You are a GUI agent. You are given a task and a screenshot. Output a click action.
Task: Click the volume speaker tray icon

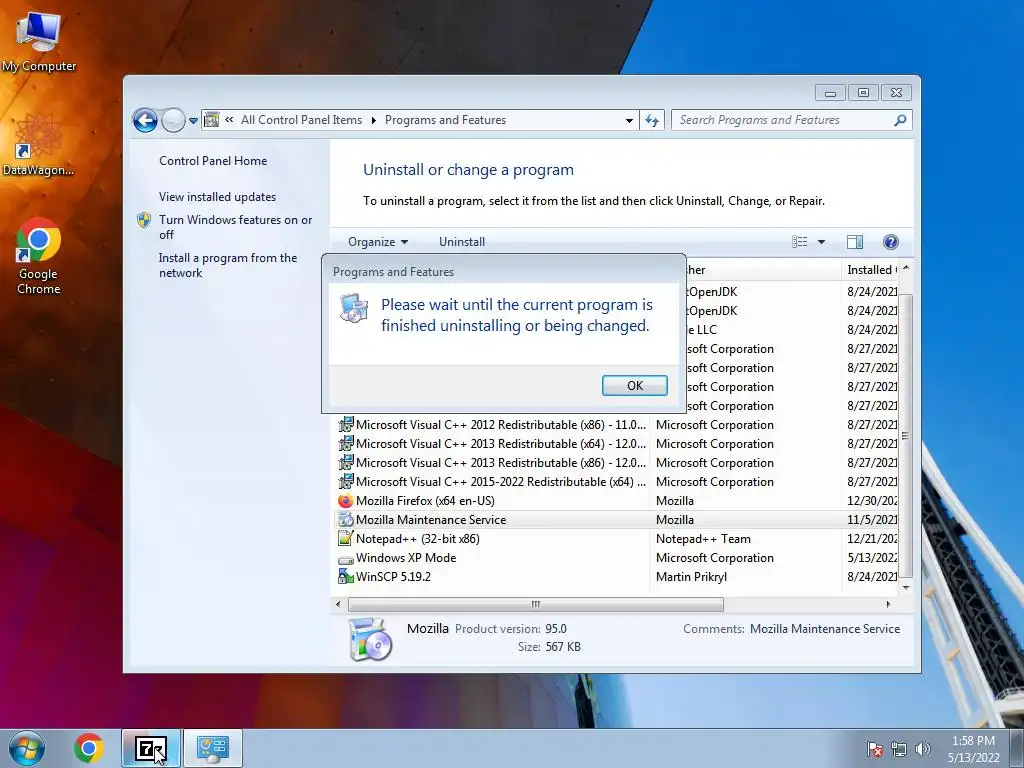(922, 749)
